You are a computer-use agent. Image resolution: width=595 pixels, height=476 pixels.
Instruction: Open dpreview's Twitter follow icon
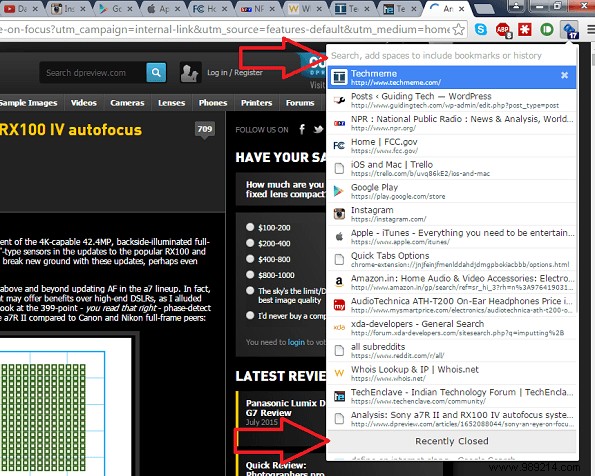(318, 129)
